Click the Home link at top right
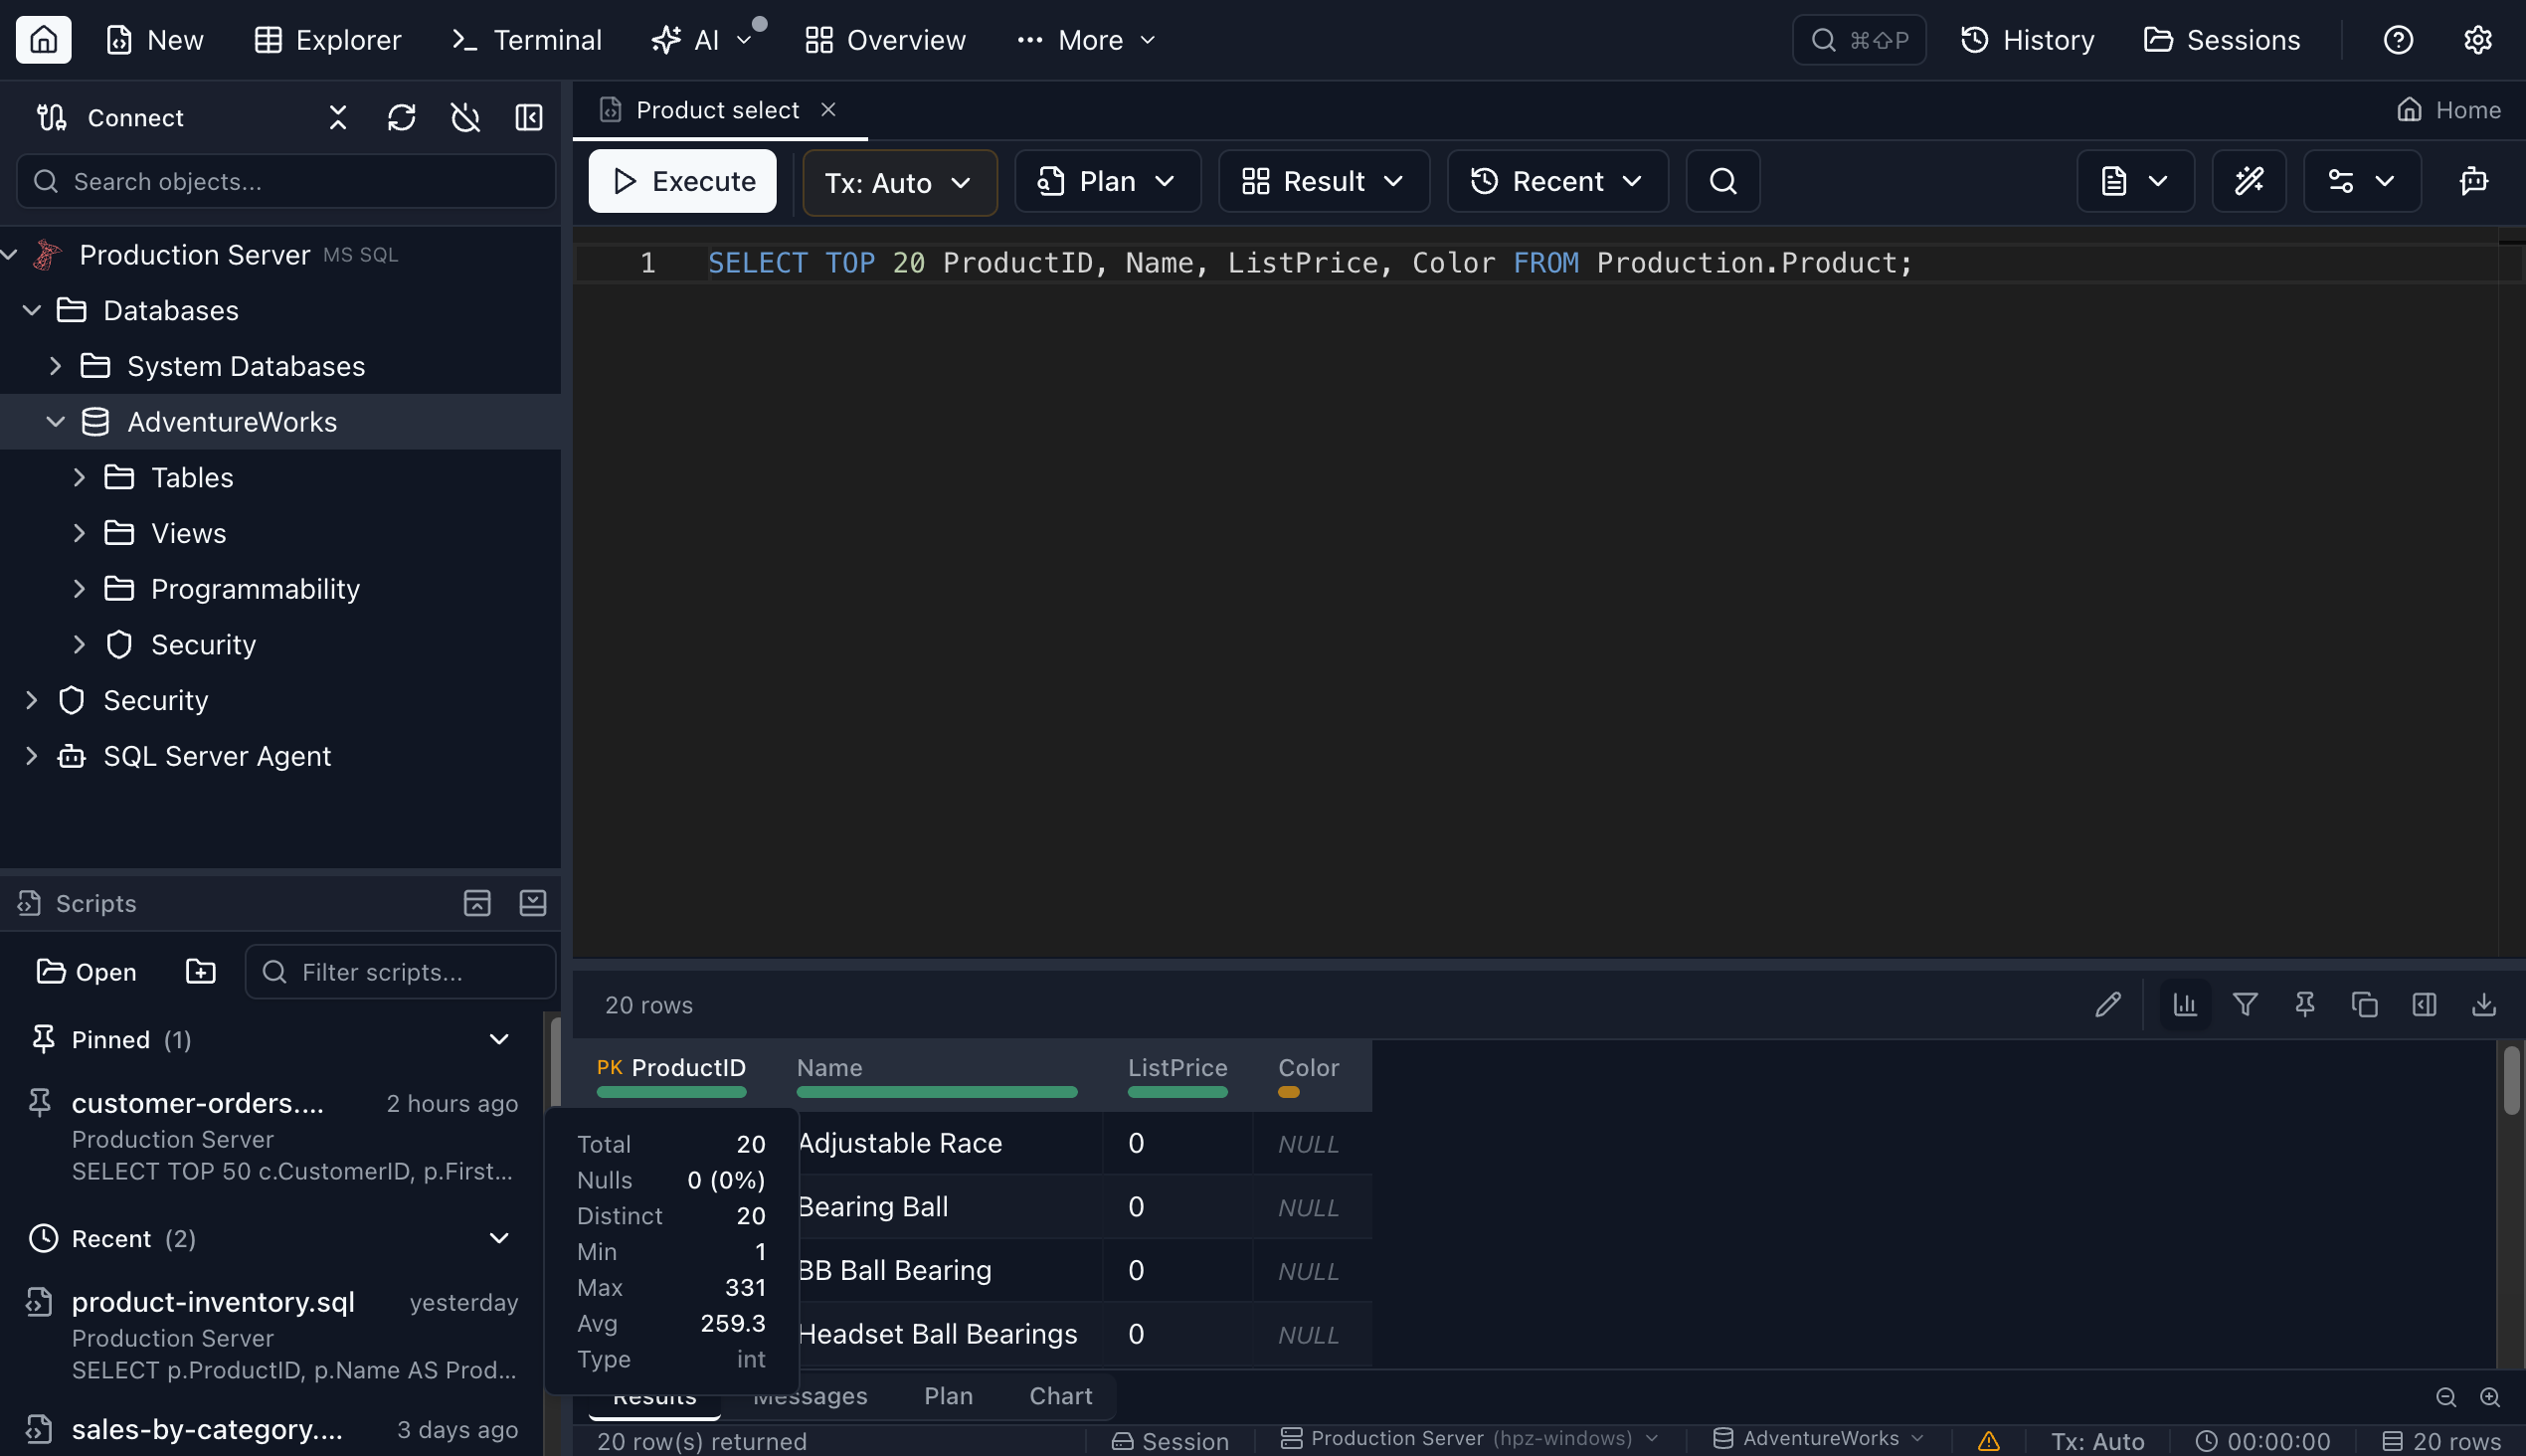 (x=2449, y=110)
